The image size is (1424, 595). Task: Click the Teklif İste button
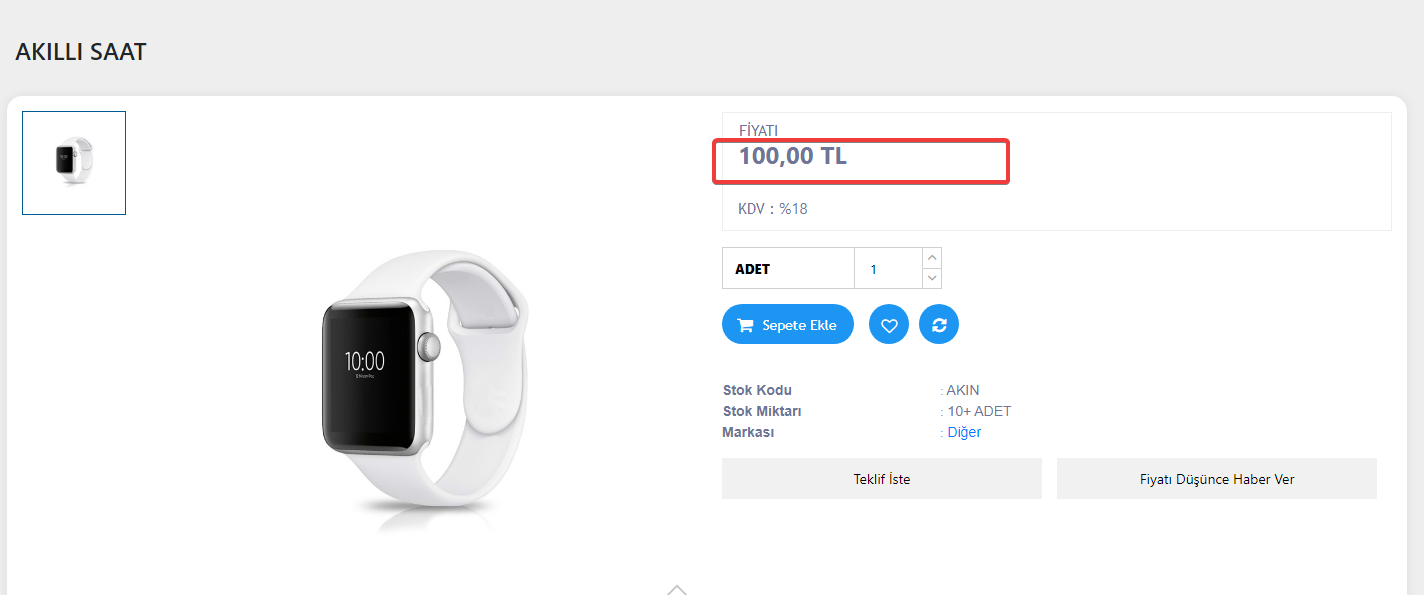click(882, 479)
